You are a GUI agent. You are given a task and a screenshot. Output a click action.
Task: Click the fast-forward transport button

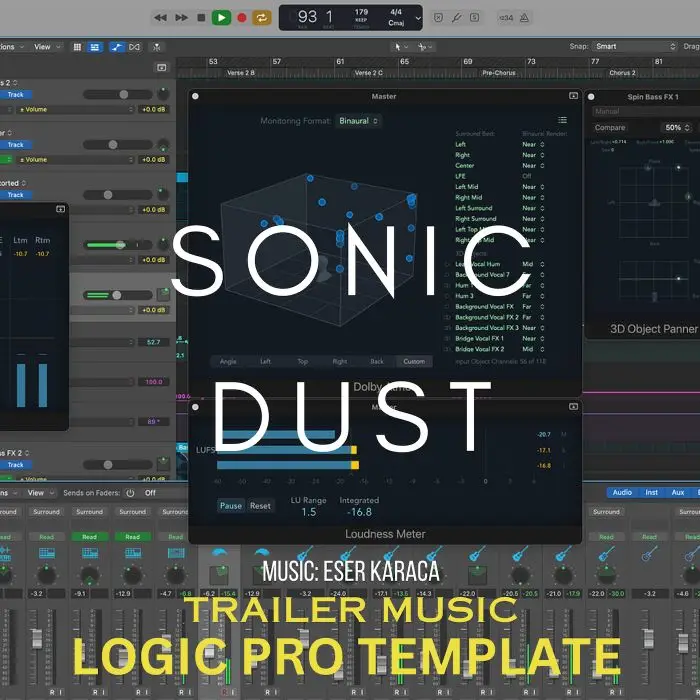pyautogui.click(x=181, y=18)
